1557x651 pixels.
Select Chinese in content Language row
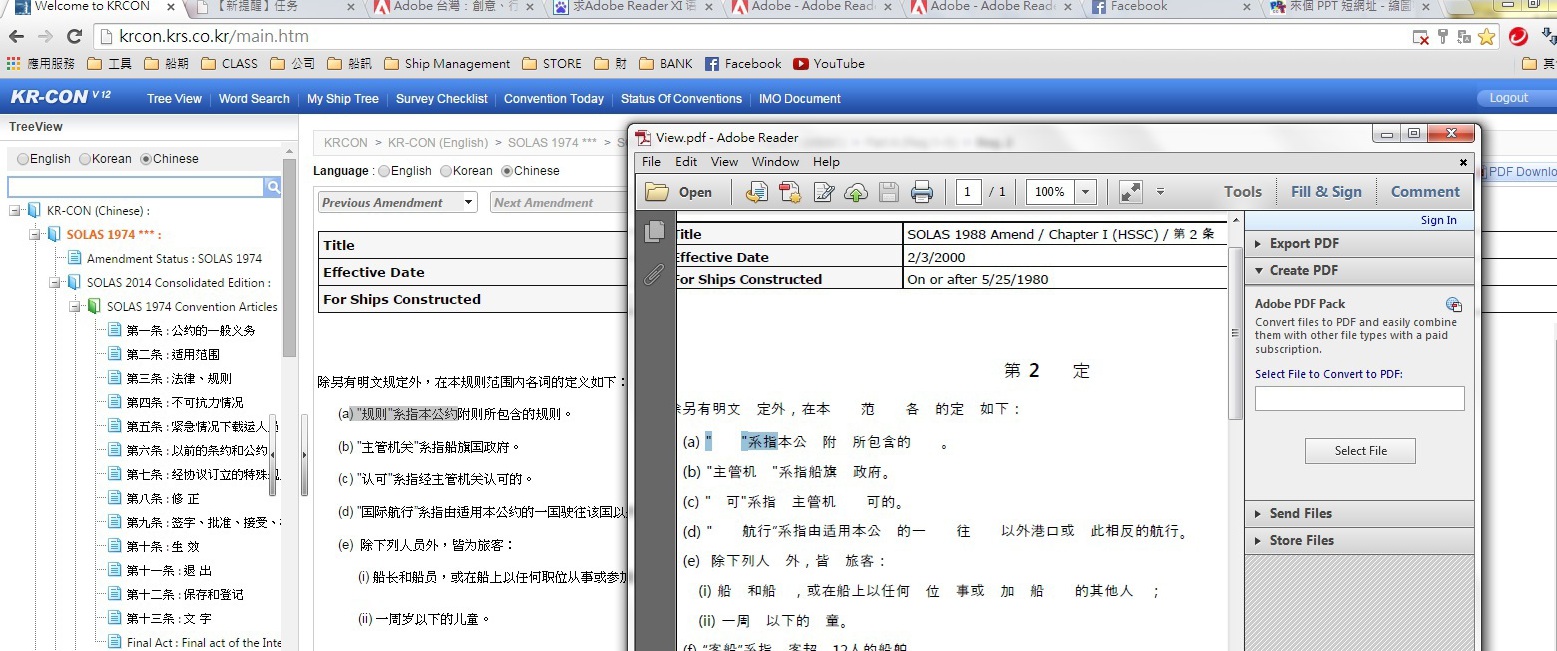(x=507, y=171)
